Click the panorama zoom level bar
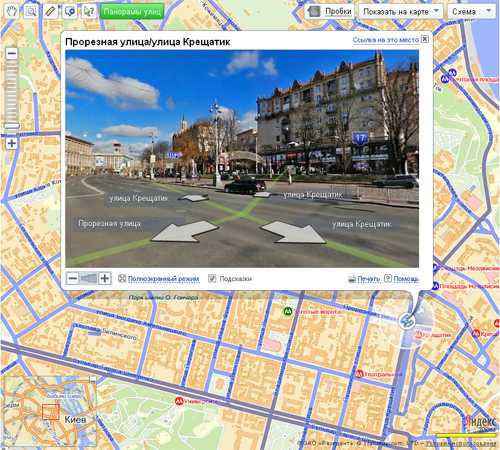The image size is (500, 450). click(x=89, y=278)
